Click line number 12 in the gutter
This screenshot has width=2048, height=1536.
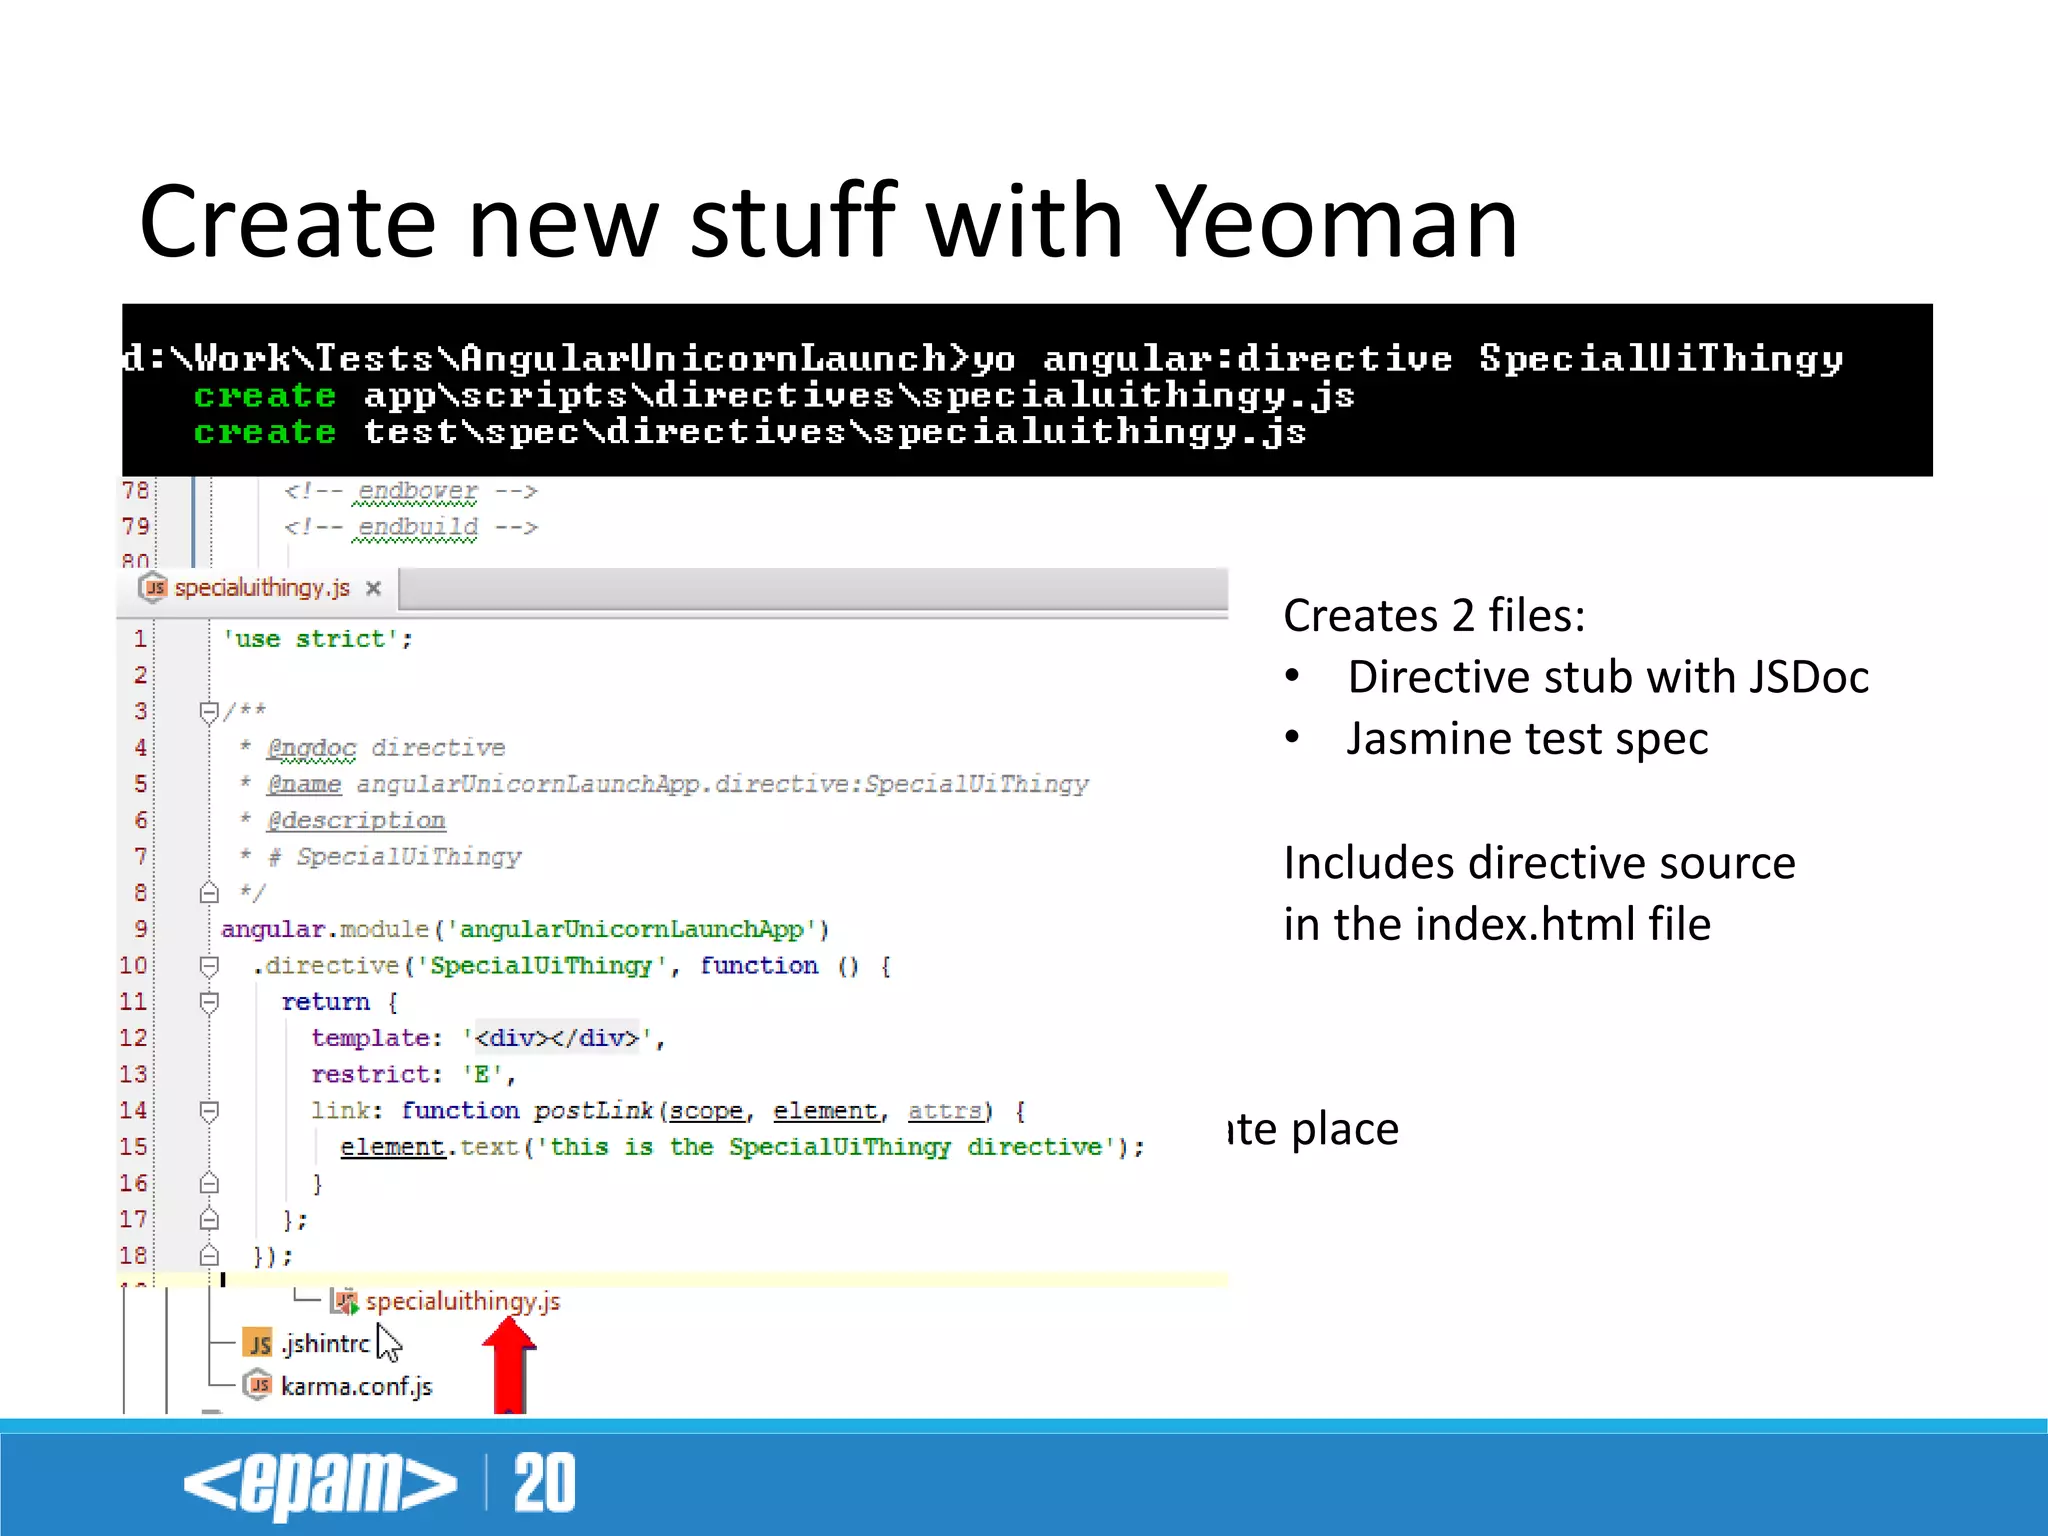tap(133, 1038)
